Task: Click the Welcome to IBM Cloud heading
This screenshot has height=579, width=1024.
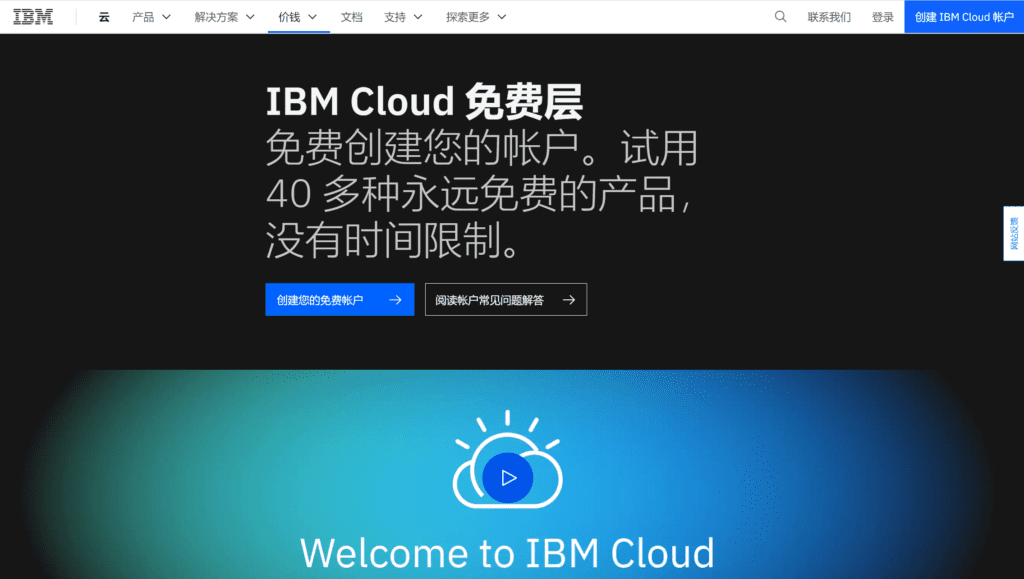Action: pos(507,553)
